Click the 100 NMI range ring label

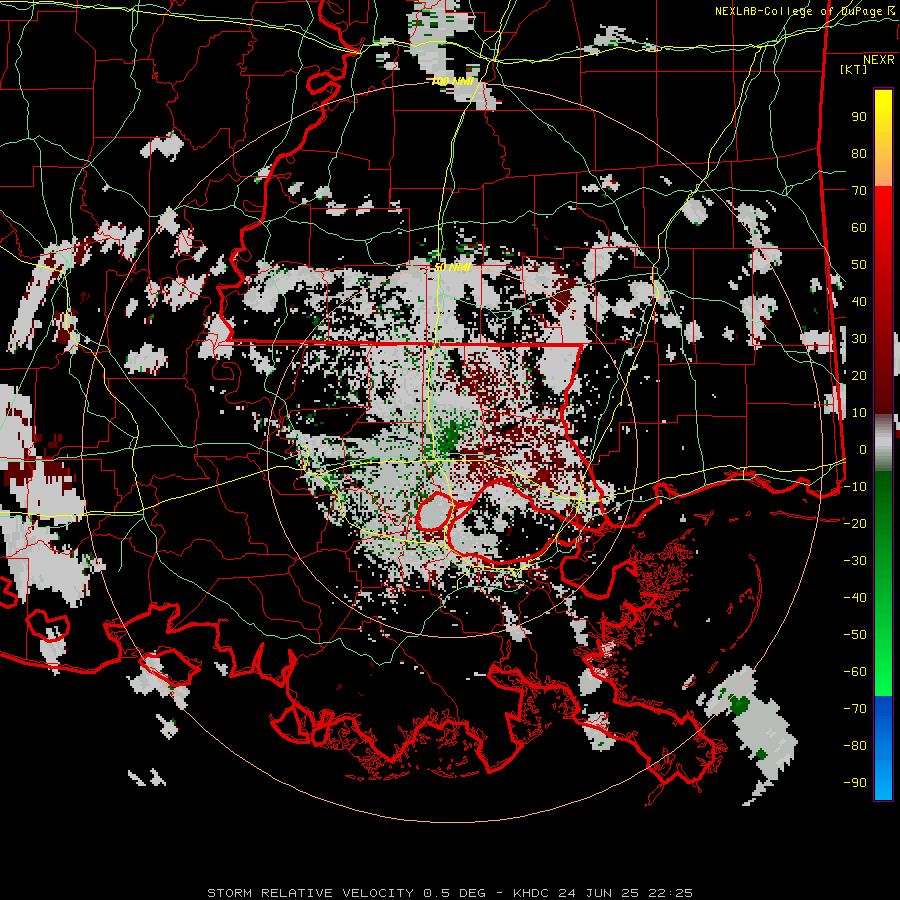pyautogui.click(x=452, y=82)
